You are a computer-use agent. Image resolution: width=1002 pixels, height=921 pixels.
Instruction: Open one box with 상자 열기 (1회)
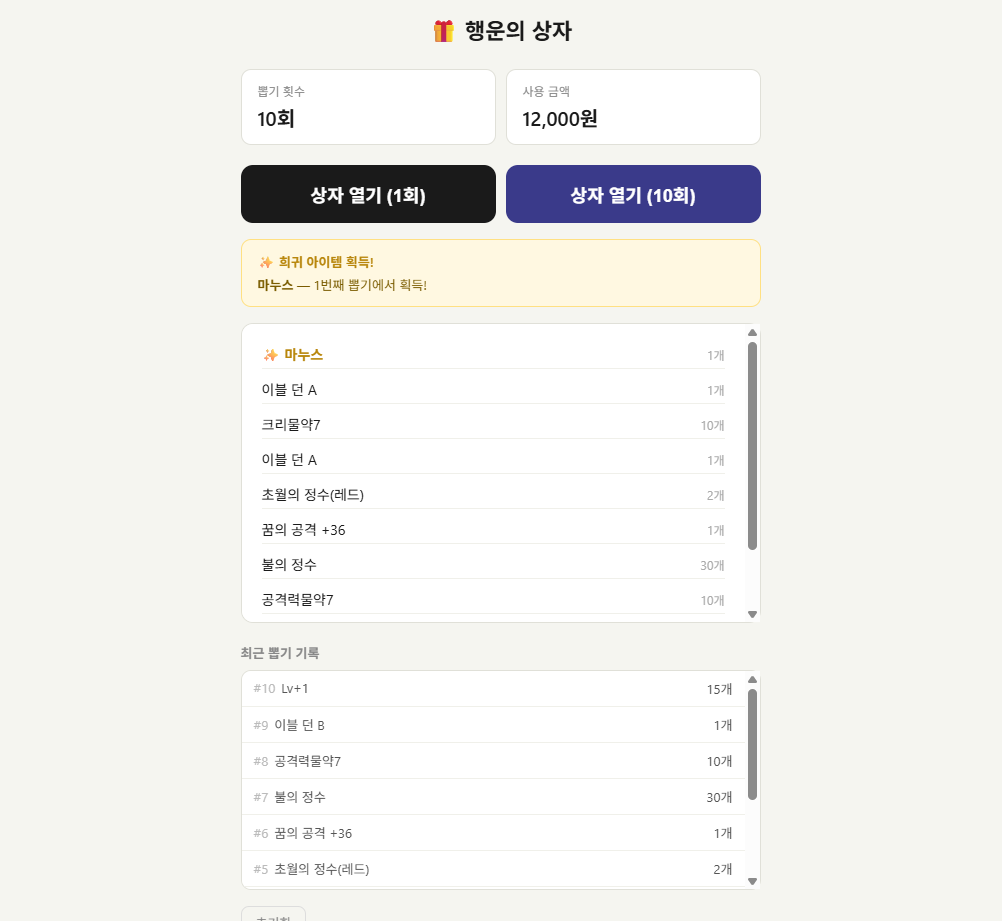pyautogui.click(x=368, y=195)
